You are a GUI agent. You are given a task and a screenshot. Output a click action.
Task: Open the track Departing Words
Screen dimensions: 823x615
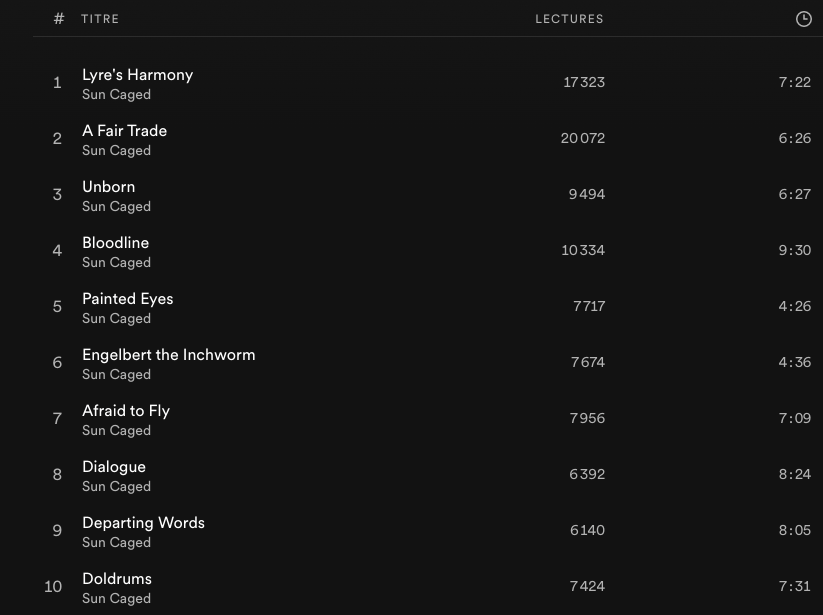click(143, 523)
